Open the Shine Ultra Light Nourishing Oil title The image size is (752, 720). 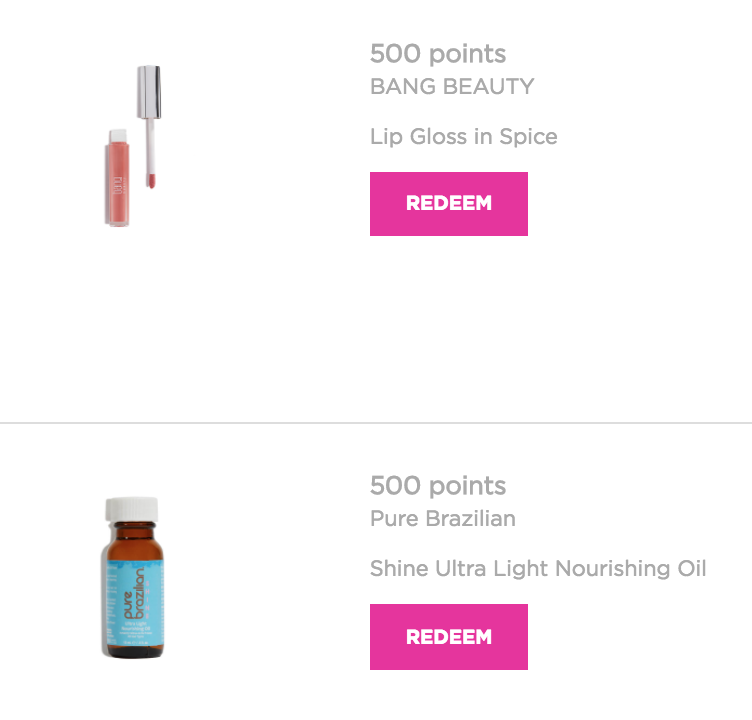538,569
